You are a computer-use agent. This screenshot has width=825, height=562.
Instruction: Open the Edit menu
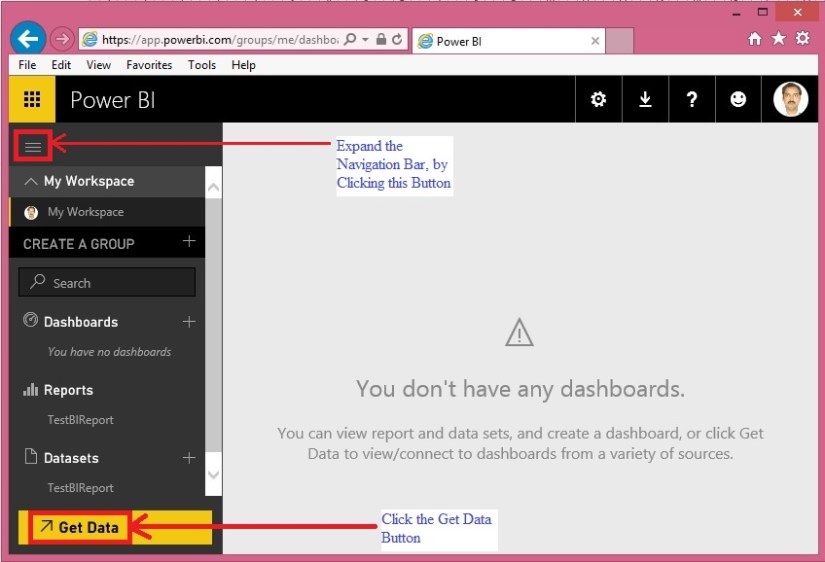tap(61, 65)
